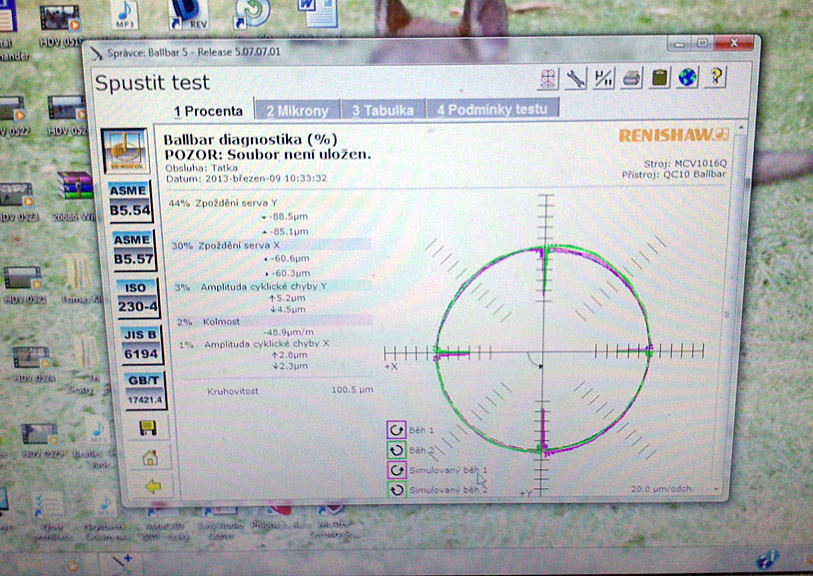The width and height of the screenshot is (813, 576).
Task: Select the Renishaw diagnostics analysis icon
Action: click(124, 150)
